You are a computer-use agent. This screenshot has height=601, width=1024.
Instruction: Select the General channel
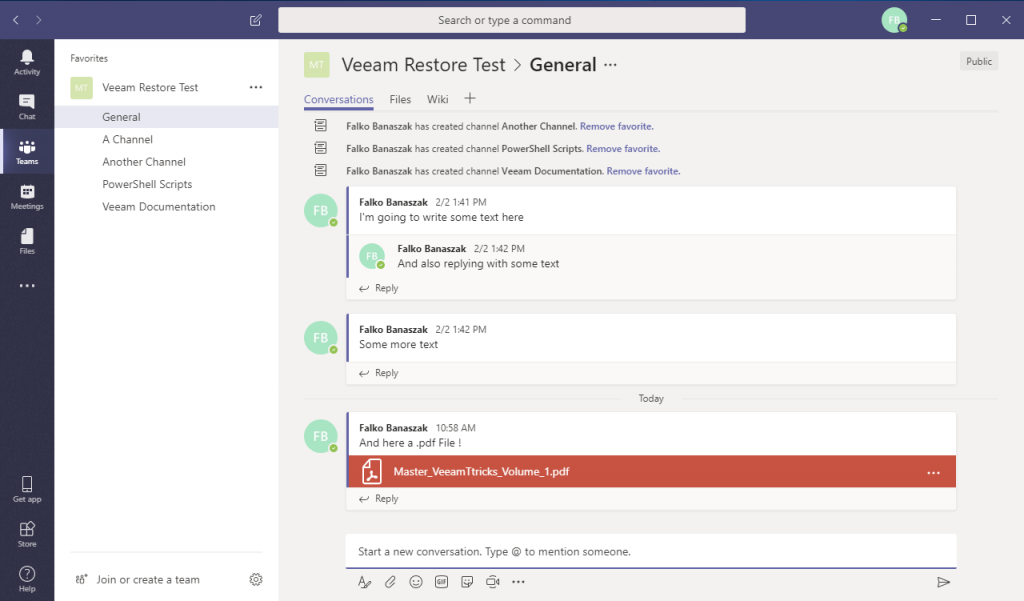(167, 117)
